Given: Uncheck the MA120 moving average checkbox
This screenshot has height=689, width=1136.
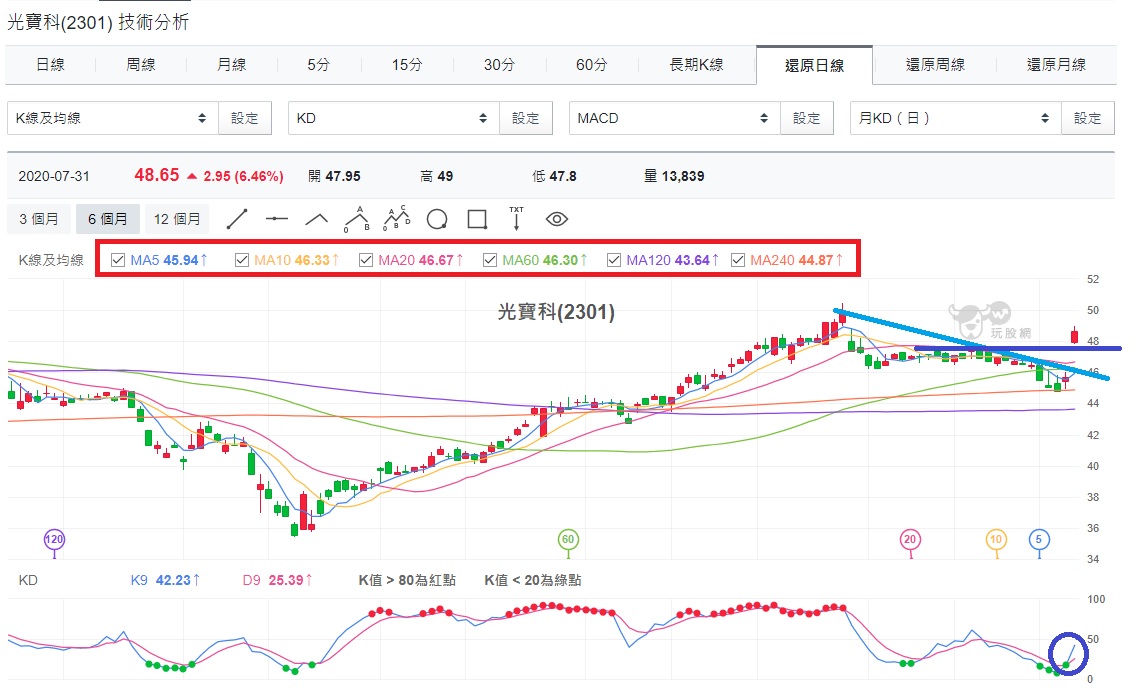Looking at the screenshot, I should point(614,260).
